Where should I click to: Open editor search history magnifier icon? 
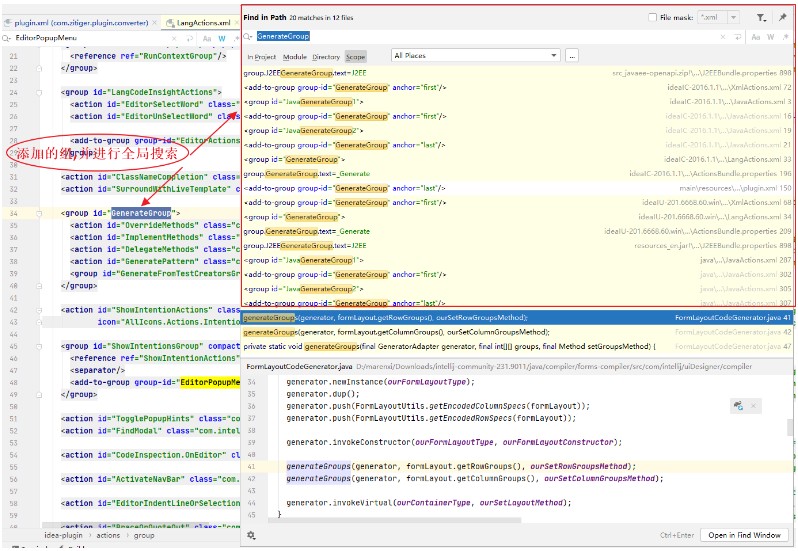pyautogui.click(x=7, y=38)
